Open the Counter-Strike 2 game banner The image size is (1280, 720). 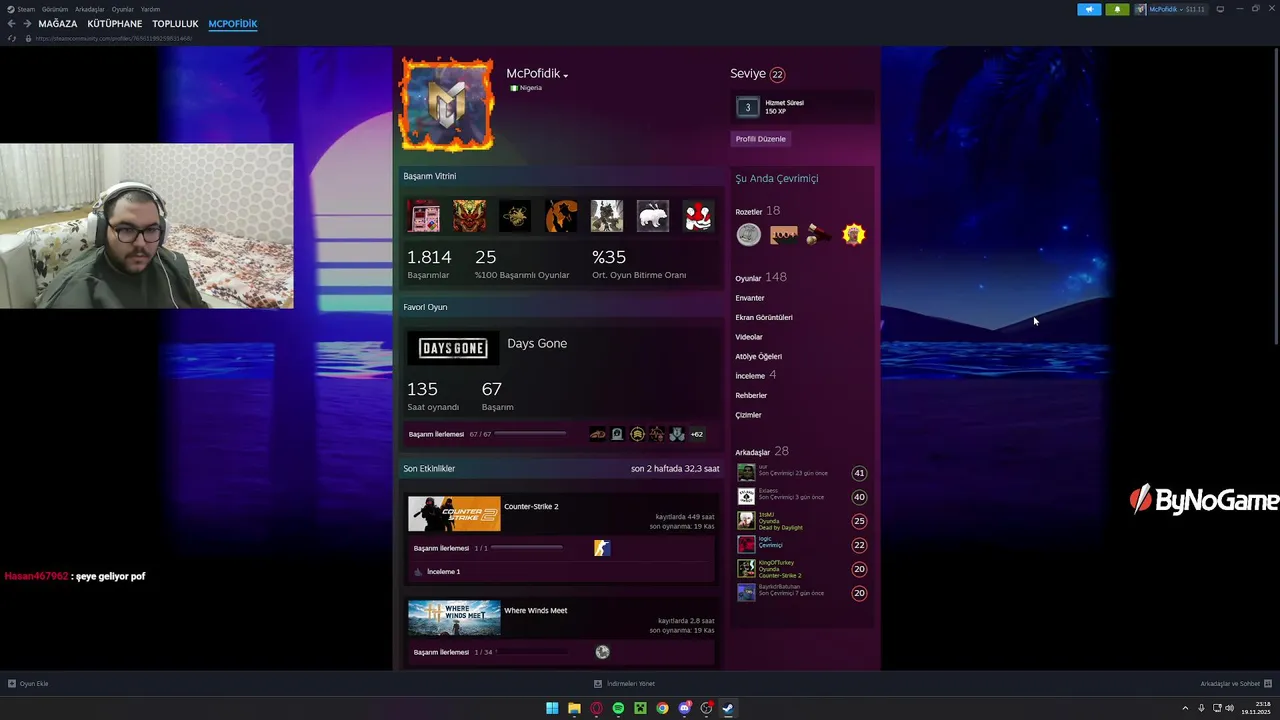coord(454,514)
